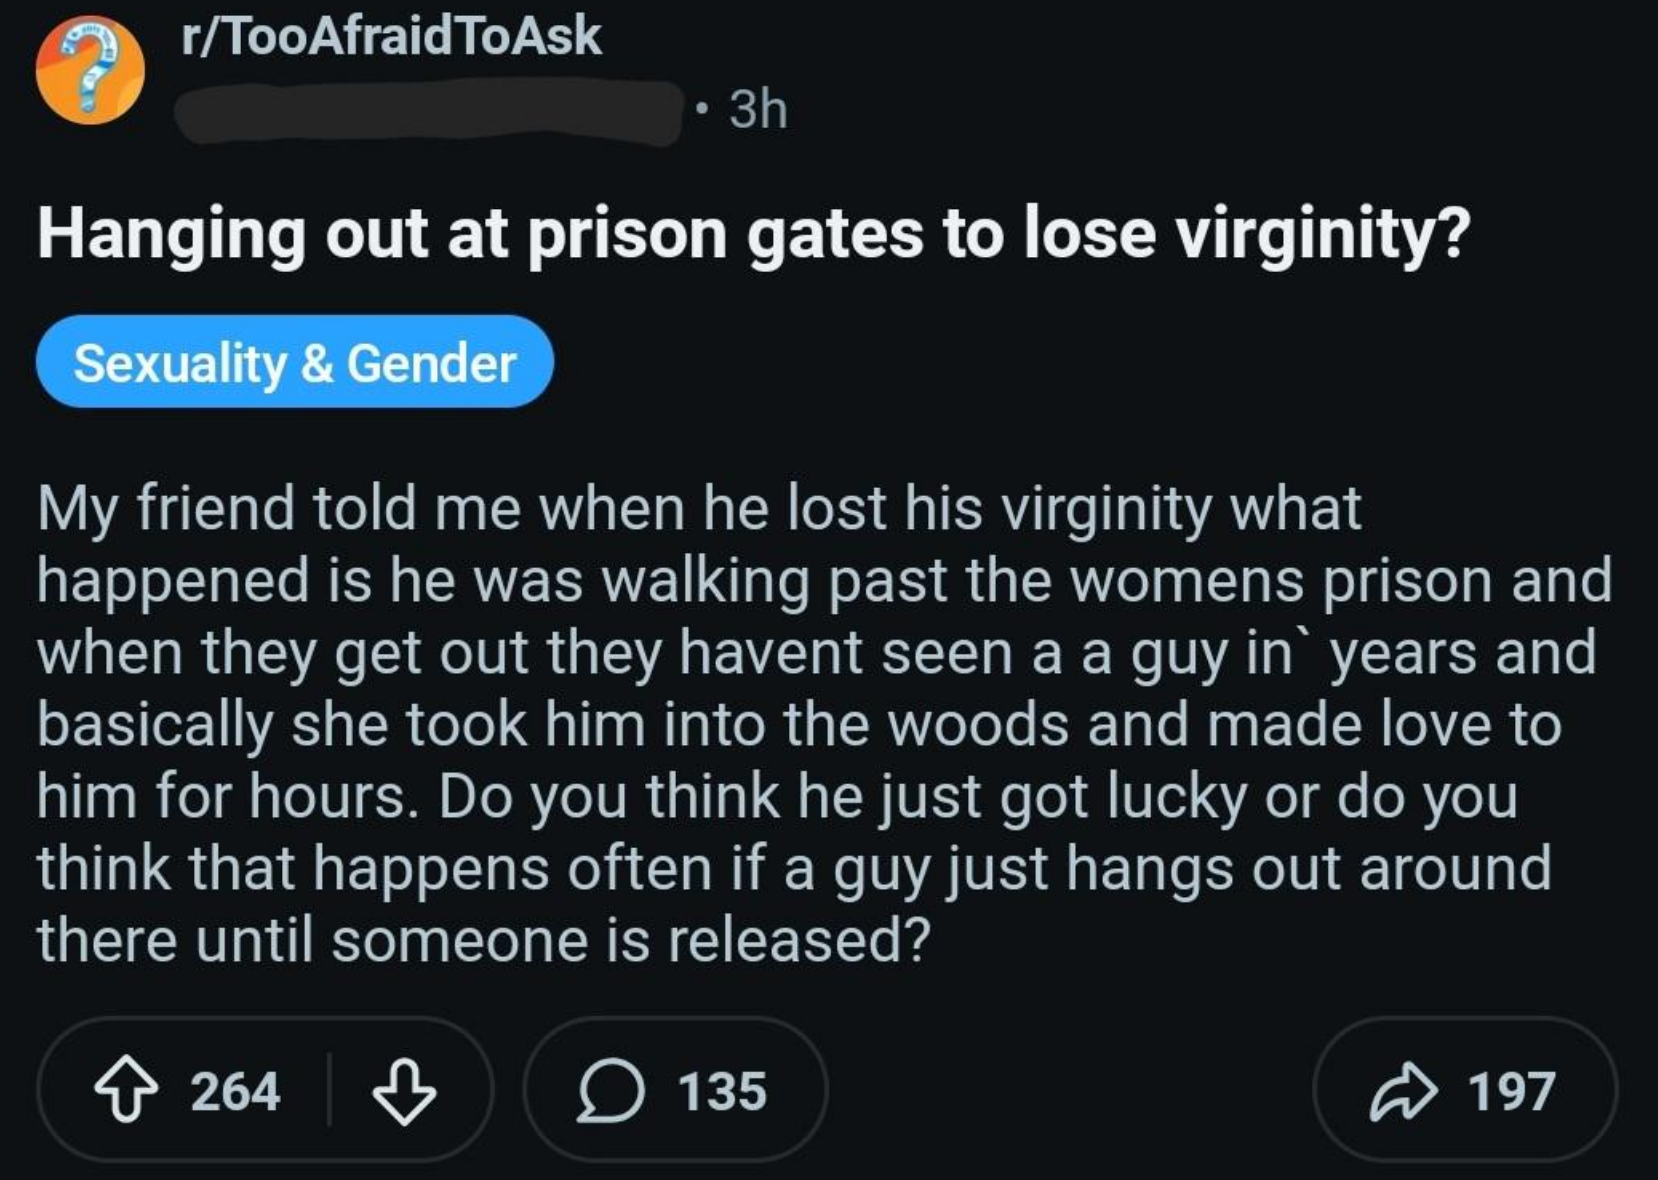Viewport: 1658px width, 1180px height.
Task: Click the word 'virginity?' in the title
Action: click(x=1321, y=234)
